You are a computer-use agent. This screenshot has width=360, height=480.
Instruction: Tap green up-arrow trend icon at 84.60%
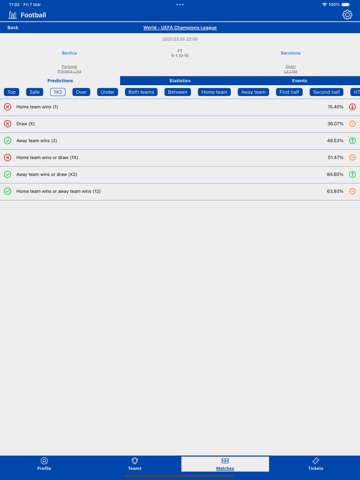[x=352, y=174]
